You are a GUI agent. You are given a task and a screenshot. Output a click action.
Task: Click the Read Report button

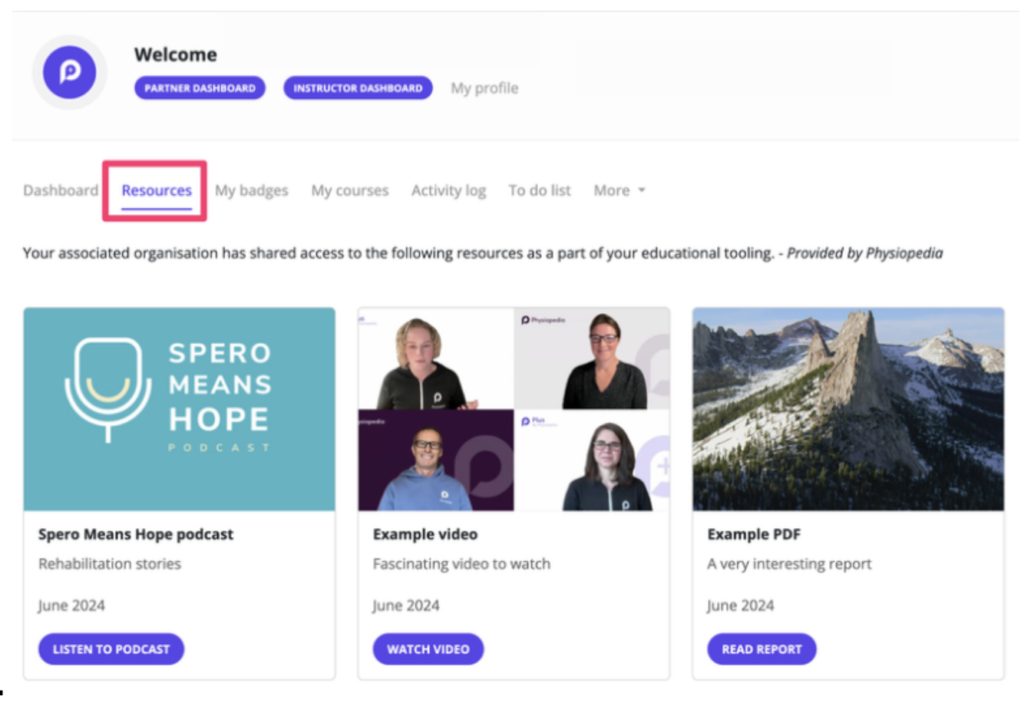tap(761, 649)
